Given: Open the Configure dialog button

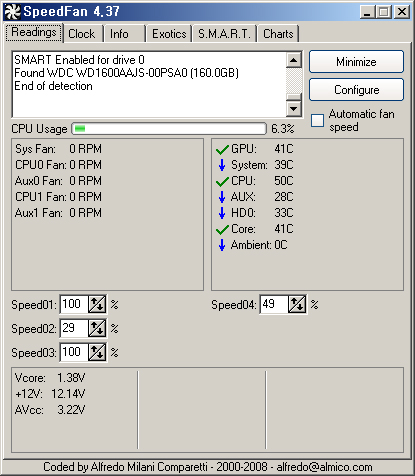Looking at the screenshot, I should (x=356, y=90).
